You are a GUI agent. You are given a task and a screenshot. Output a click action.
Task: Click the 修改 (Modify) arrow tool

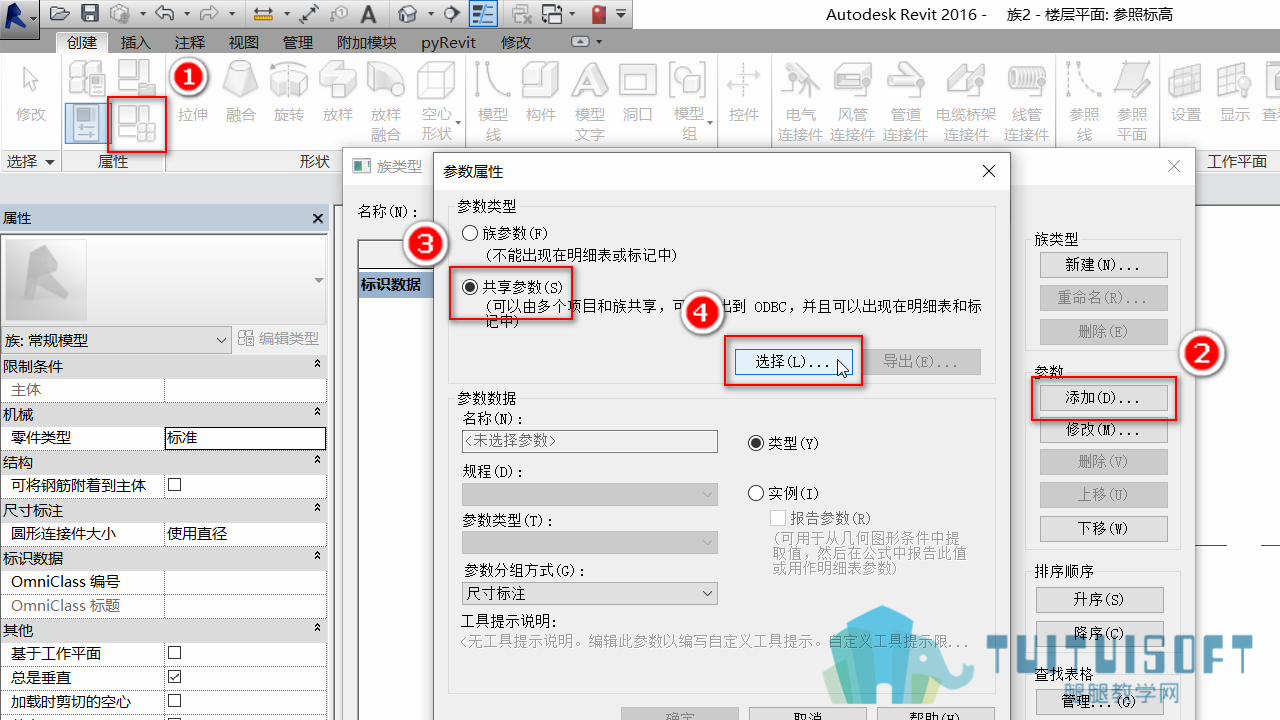tap(31, 93)
